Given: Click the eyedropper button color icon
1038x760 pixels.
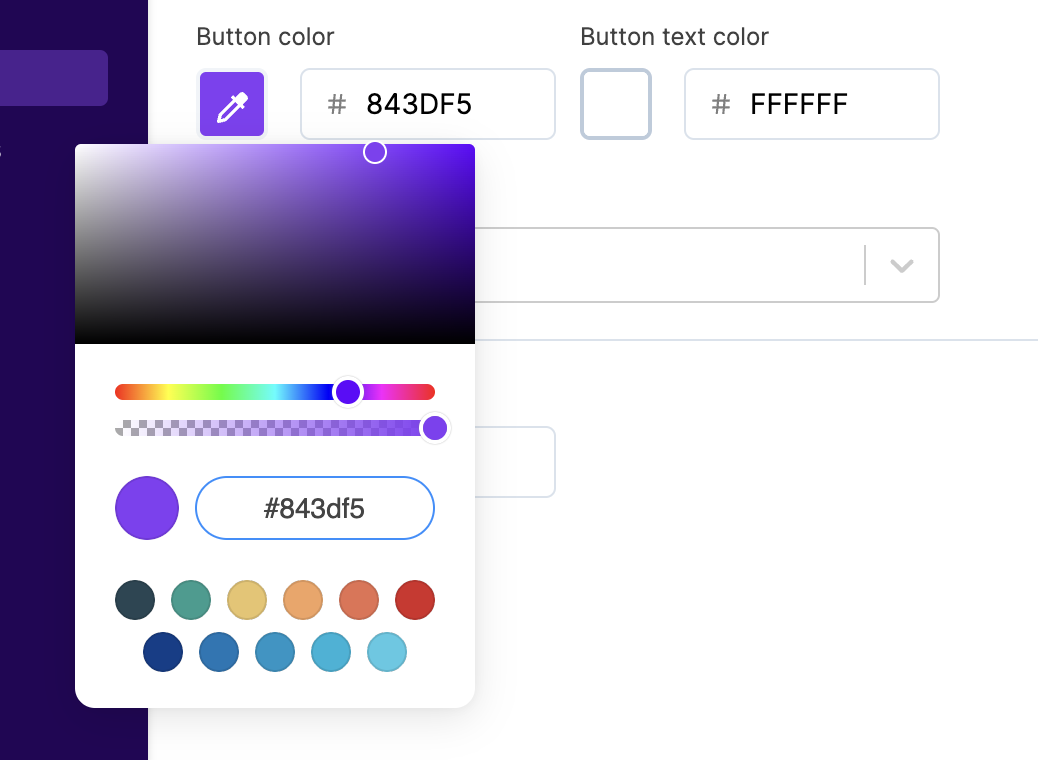Looking at the screenshot, I should 232,104.
